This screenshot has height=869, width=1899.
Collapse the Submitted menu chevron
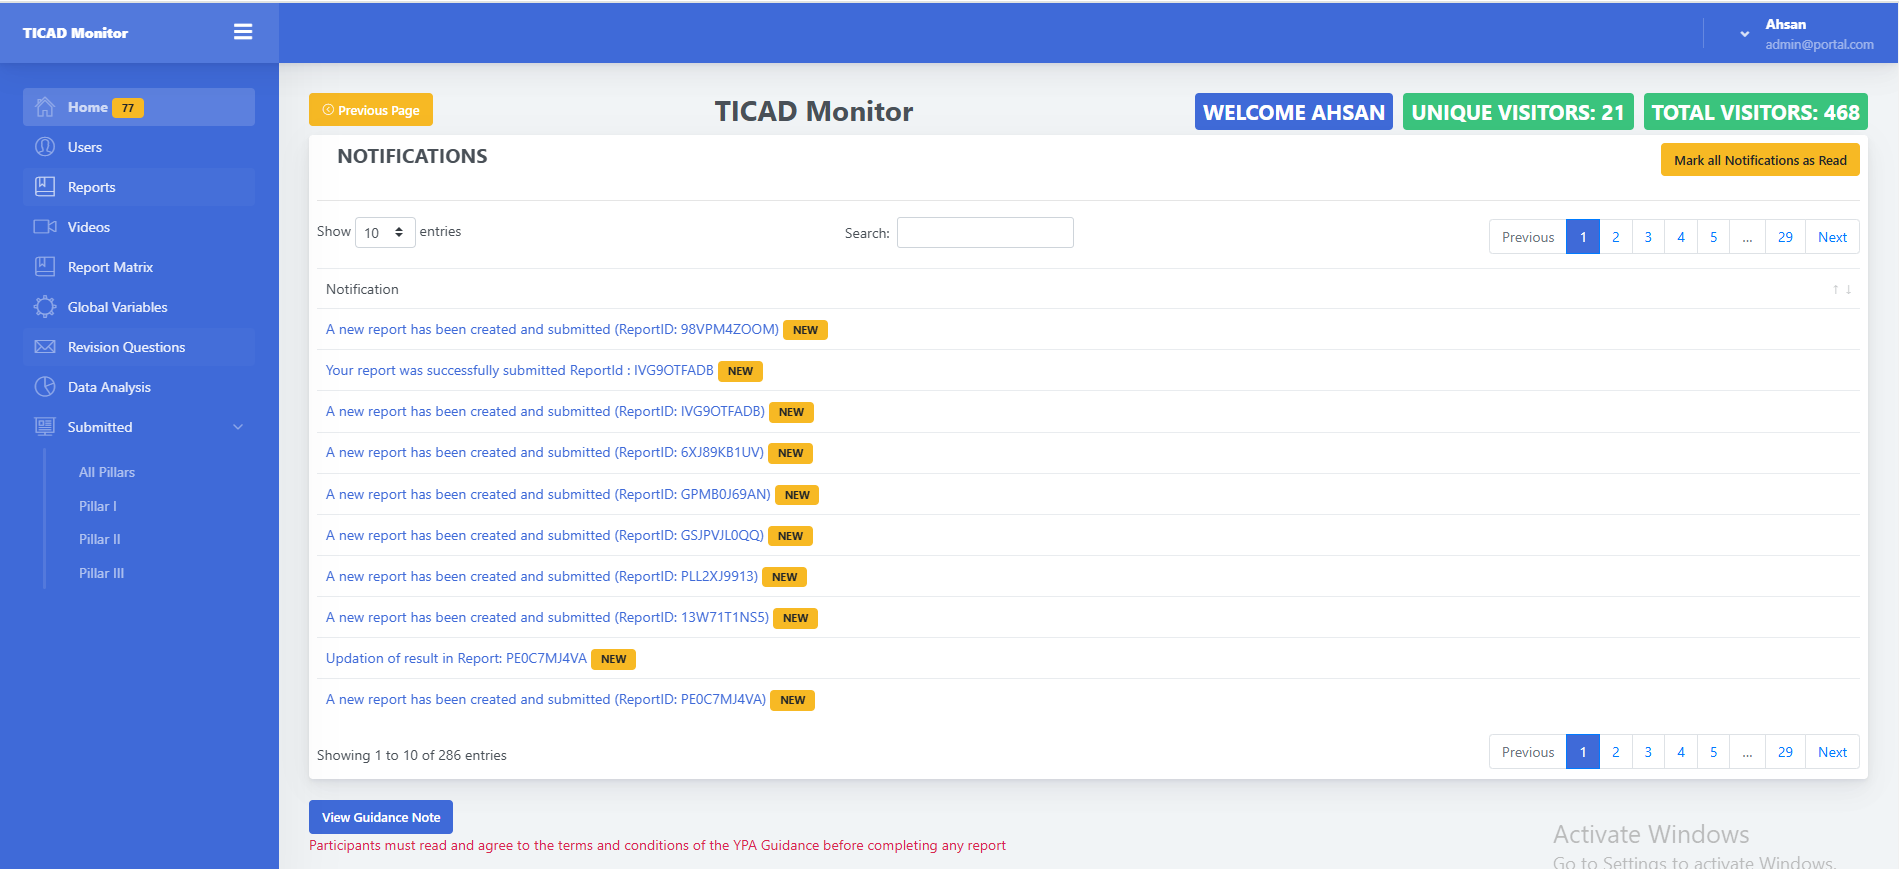[x=238, y=427]
